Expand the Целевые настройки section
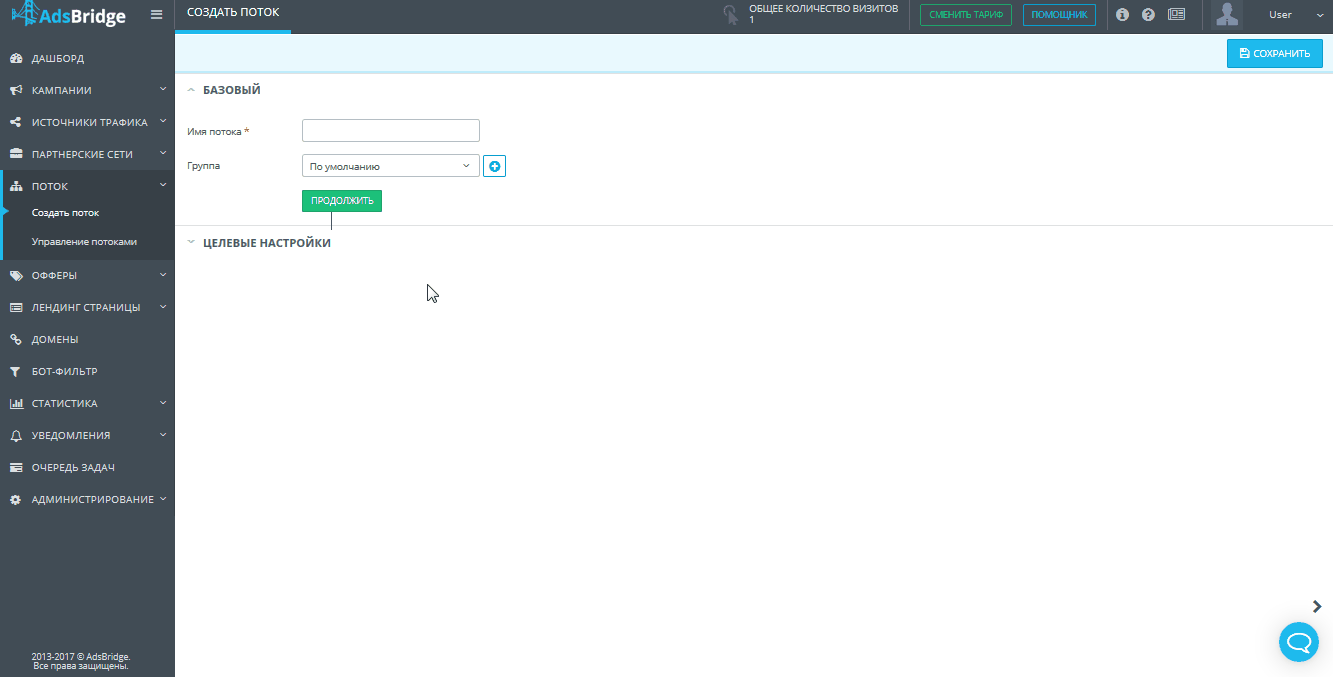Image resolution: width=1333 pixels, height=677 pixels. [191, 243]
